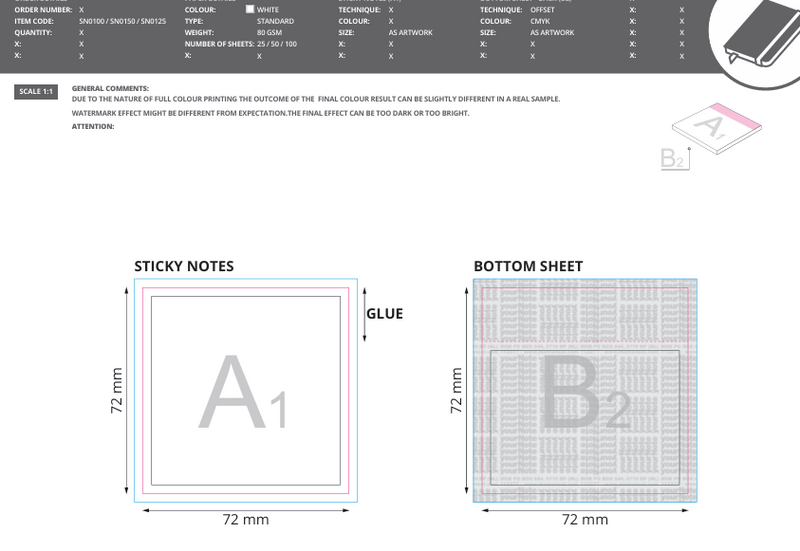Click the item code SN0100 / SN0150 / SN0125 value
800x551 pixels.
click(x=122, y=21)
